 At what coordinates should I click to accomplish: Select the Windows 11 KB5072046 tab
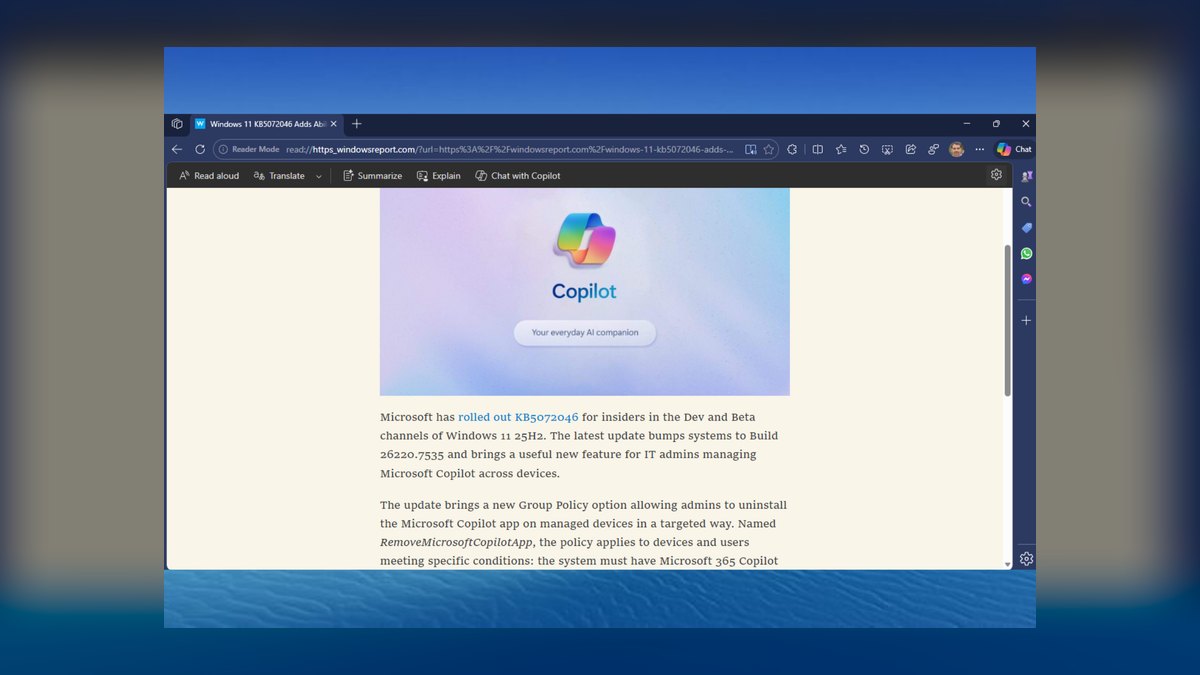point(266,124)
